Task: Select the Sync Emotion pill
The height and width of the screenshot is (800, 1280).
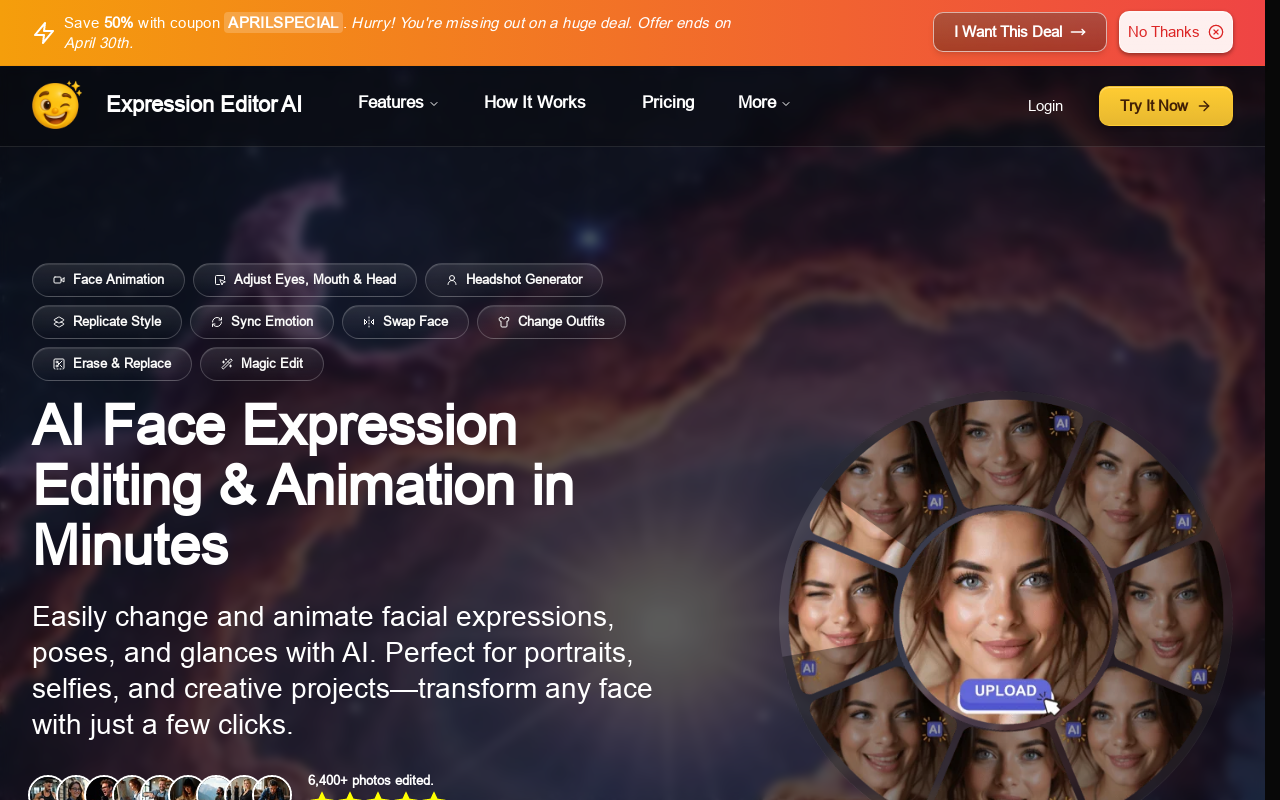Action: (262, 322)
